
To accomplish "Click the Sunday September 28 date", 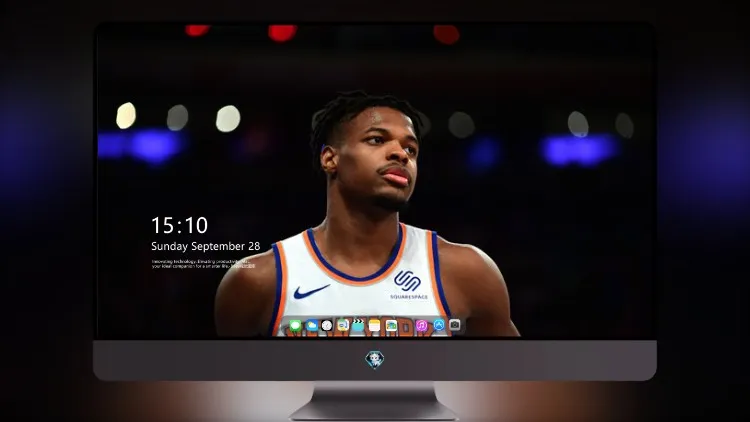I will pyautogui.click(x=206, y=246).
